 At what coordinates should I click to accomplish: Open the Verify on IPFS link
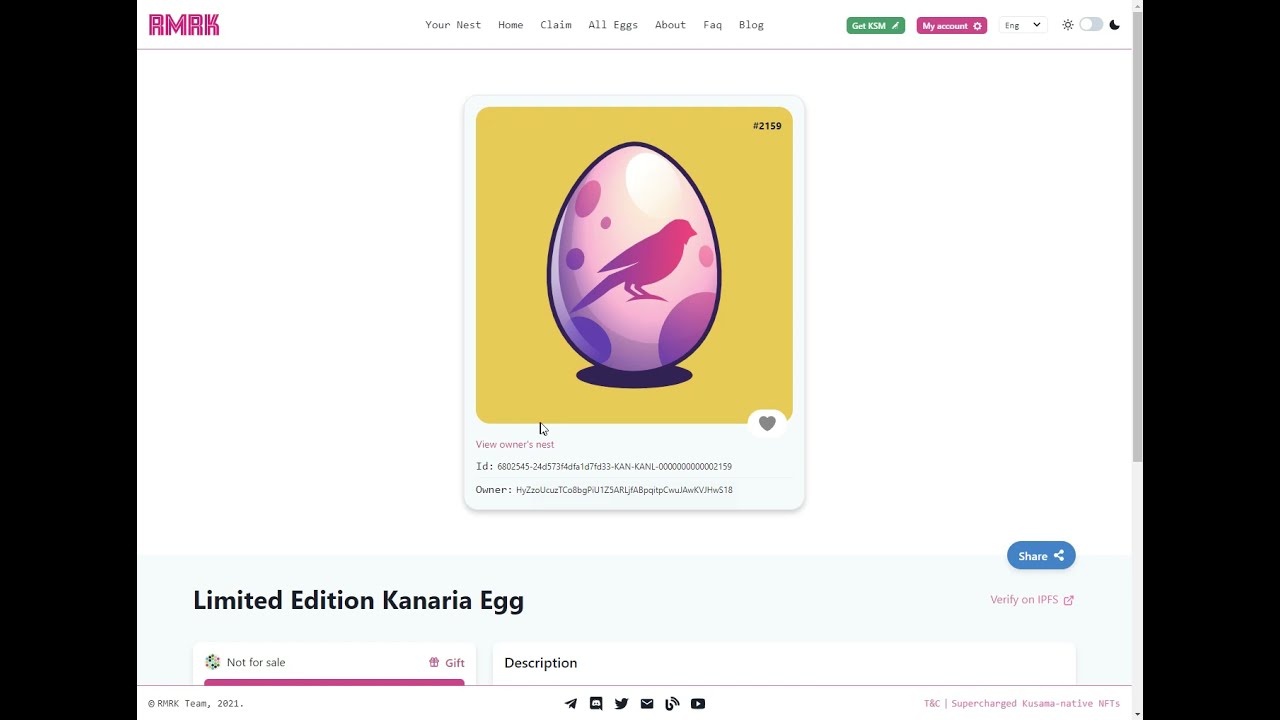click(1031, 600)
